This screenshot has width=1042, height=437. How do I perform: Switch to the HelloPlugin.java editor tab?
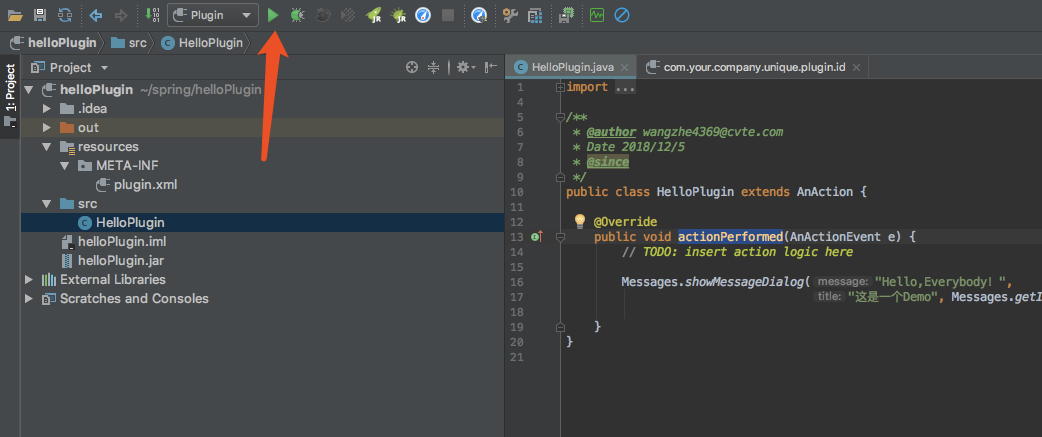572,67
